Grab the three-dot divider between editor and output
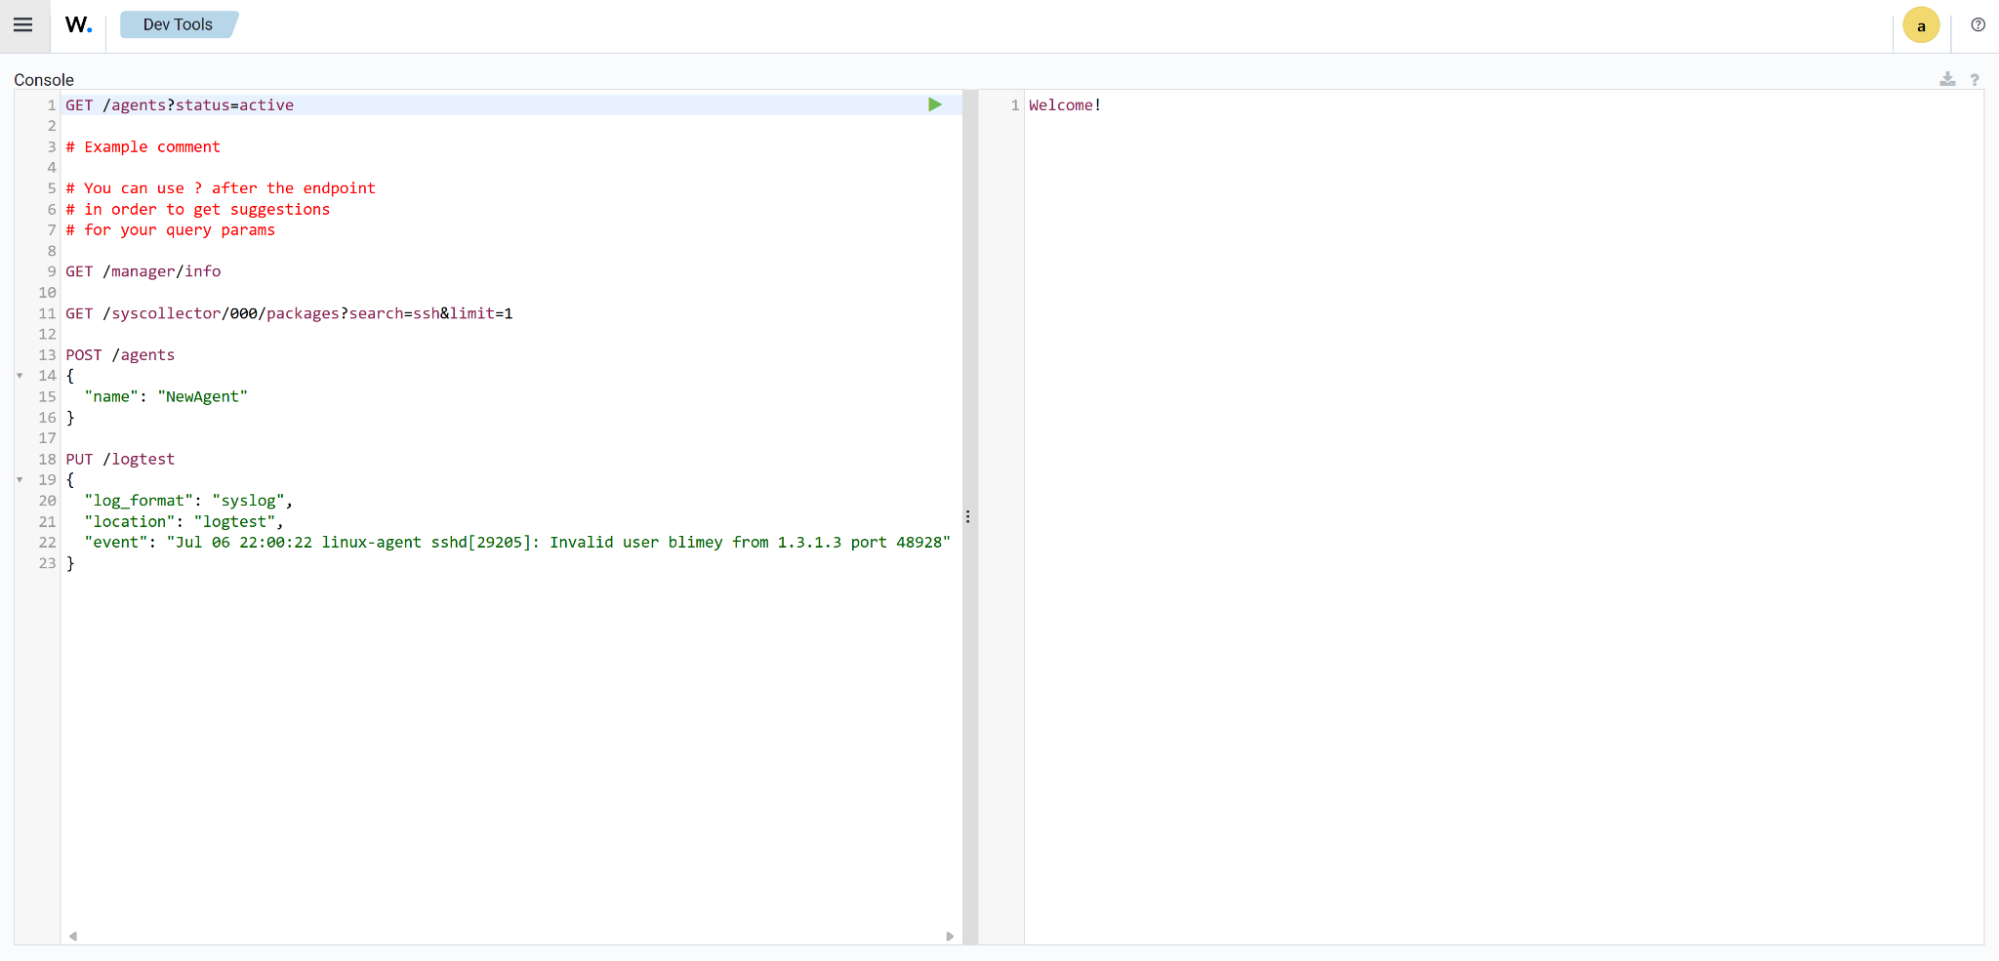The height and width of the screenshot is (961, 1999). 967,517
